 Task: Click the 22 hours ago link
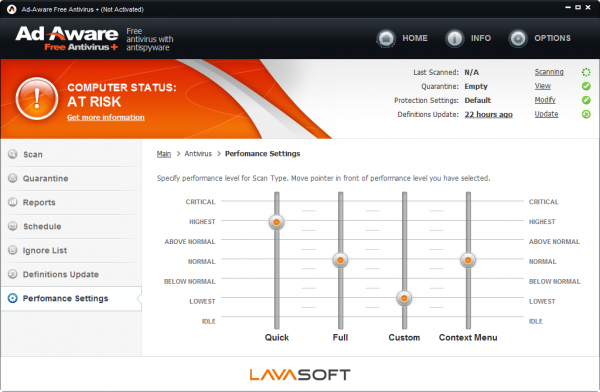click(x=489, y=114)
